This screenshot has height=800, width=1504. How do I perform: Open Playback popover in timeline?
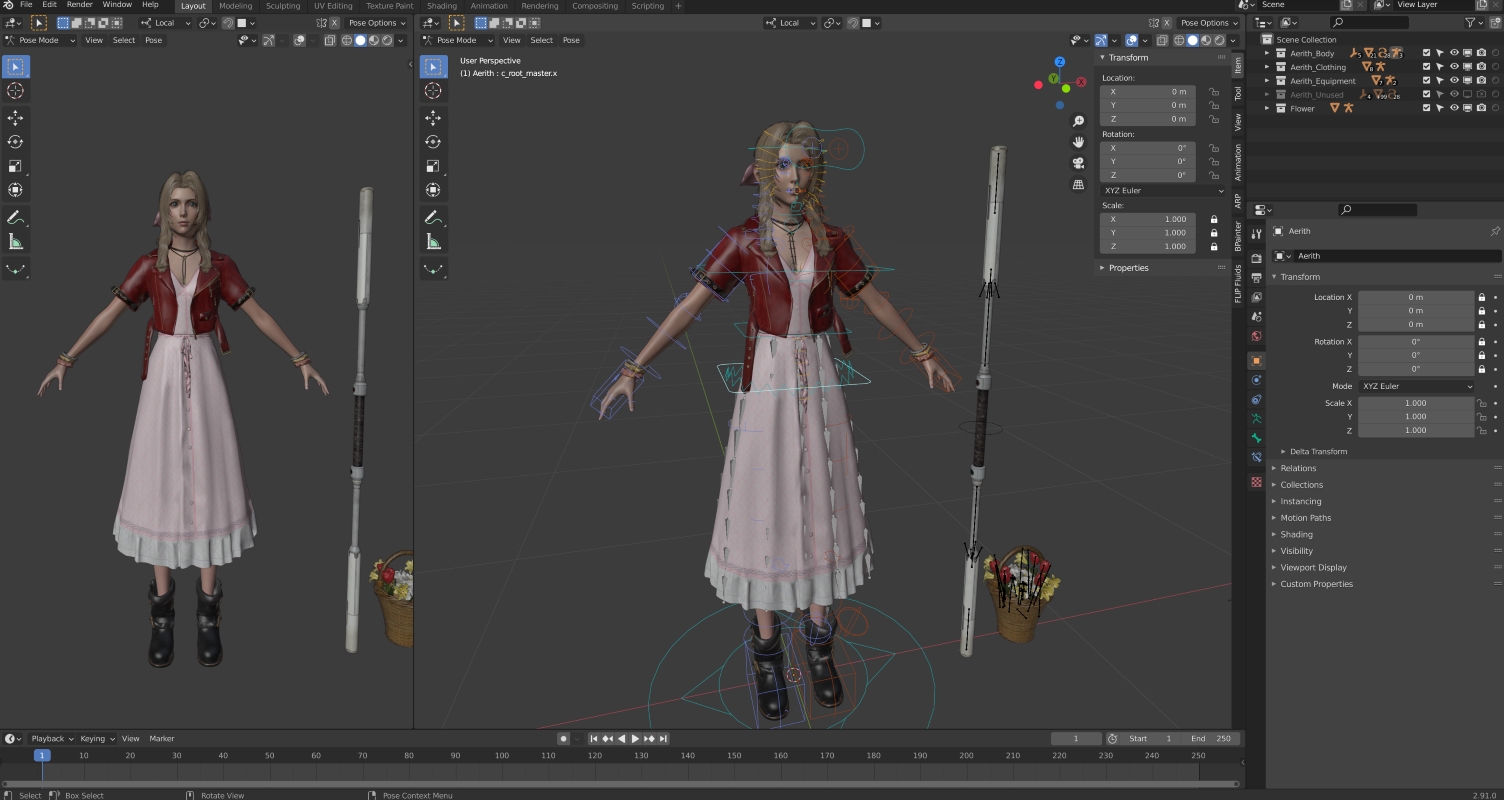[x=51, y=738]
